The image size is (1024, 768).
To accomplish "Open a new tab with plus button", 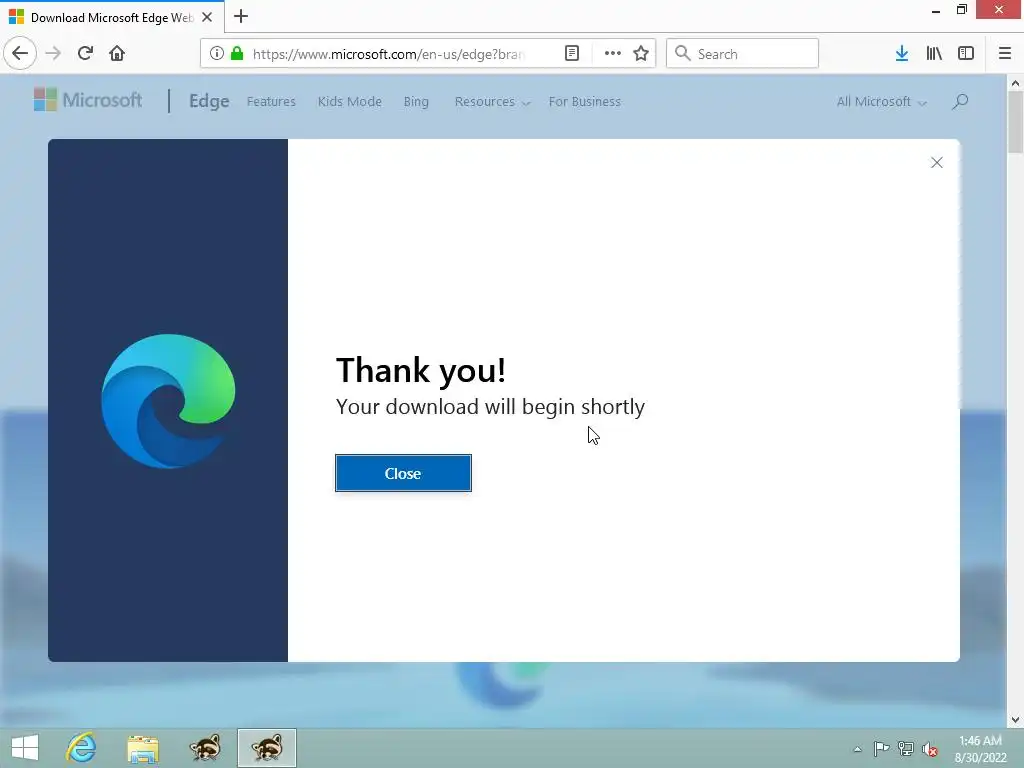I will [x=241, y=16].
